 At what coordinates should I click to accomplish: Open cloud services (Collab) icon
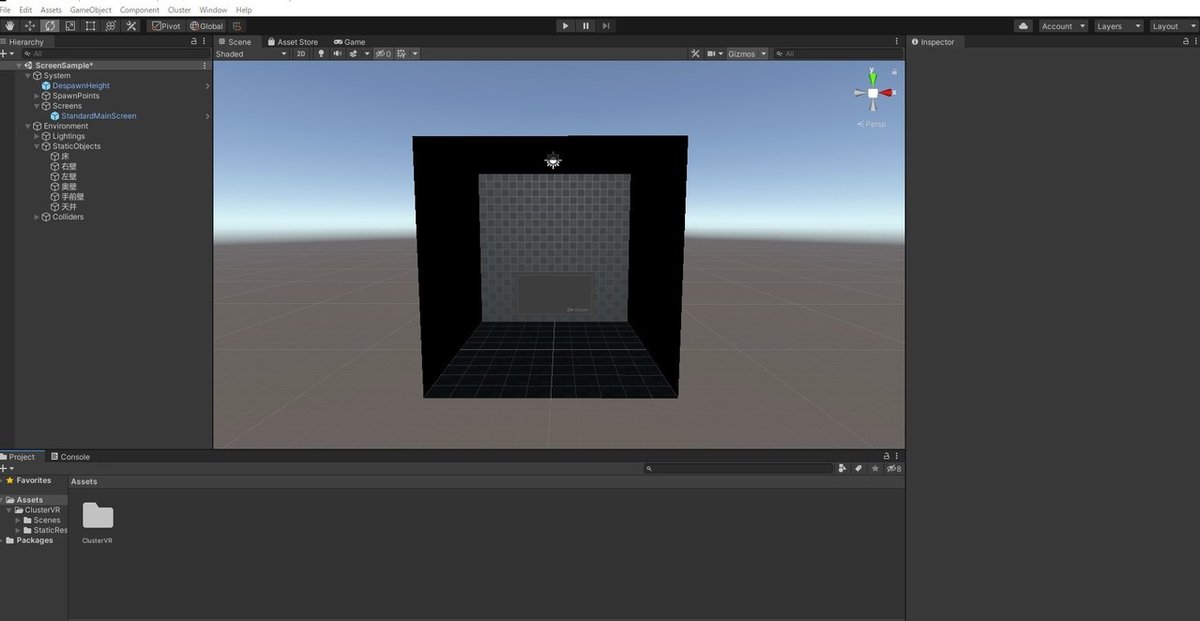point(1023,26)
